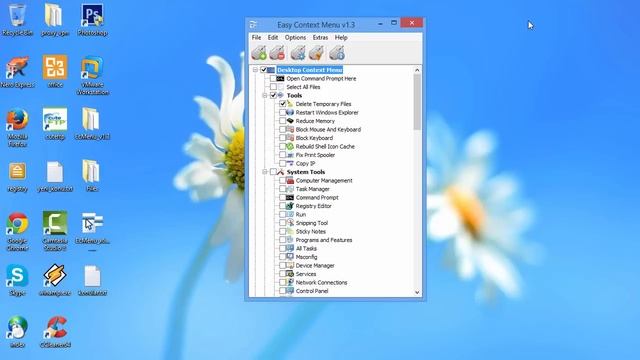640x360 pixels.
Task: Select the 'Block Mouse And Keyboard' row
Action: [328, 129]
